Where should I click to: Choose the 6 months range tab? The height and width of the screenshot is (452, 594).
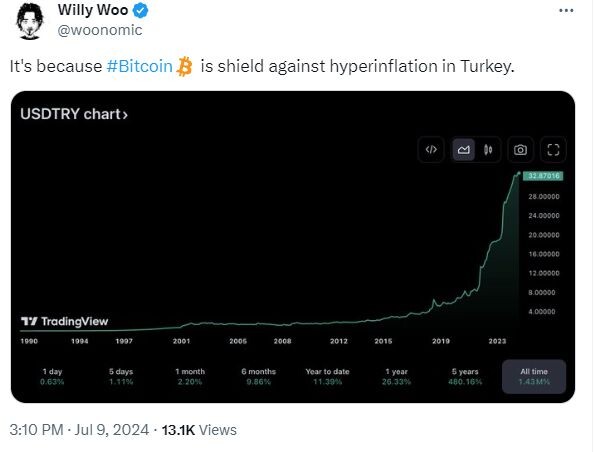click(x=258, y=376)
